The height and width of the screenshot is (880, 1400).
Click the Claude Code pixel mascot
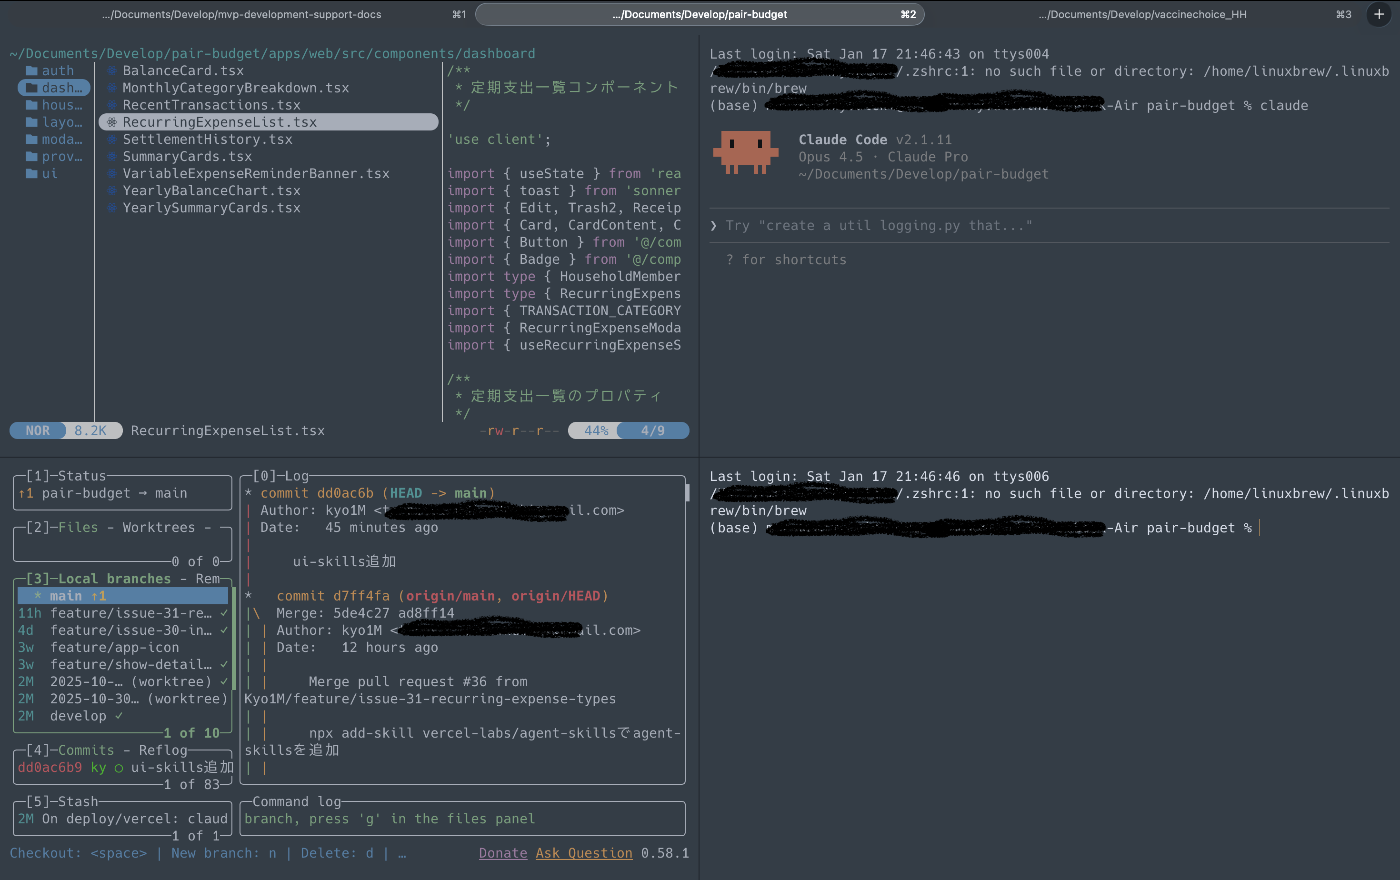coord(745,152)
